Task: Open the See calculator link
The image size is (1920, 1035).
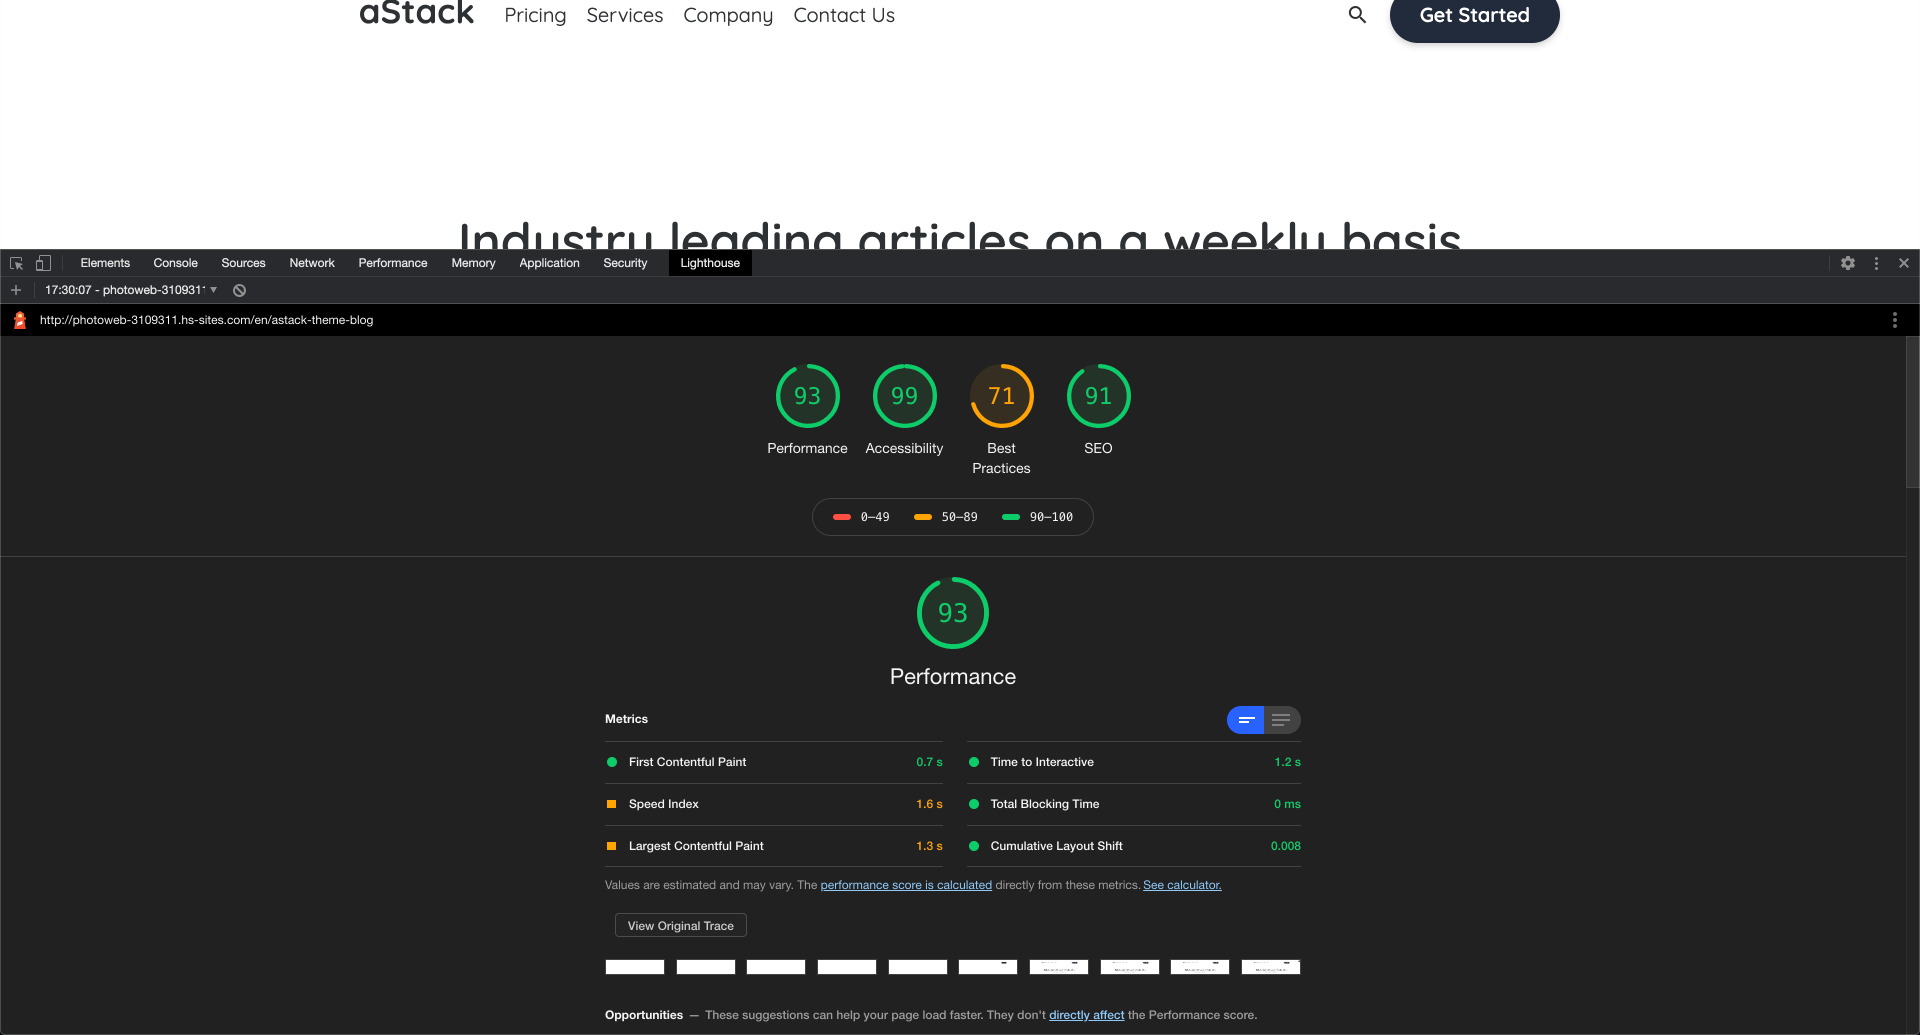Action: click(x=1182, y=885)
